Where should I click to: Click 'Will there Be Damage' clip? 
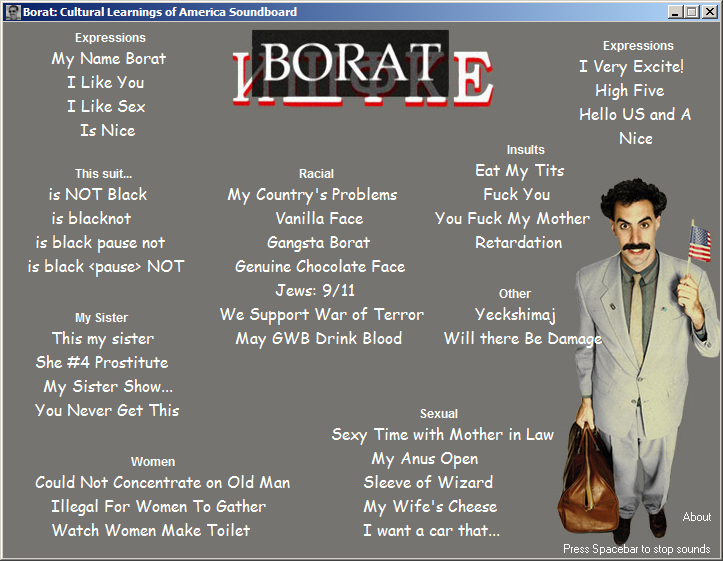[523, 339]
